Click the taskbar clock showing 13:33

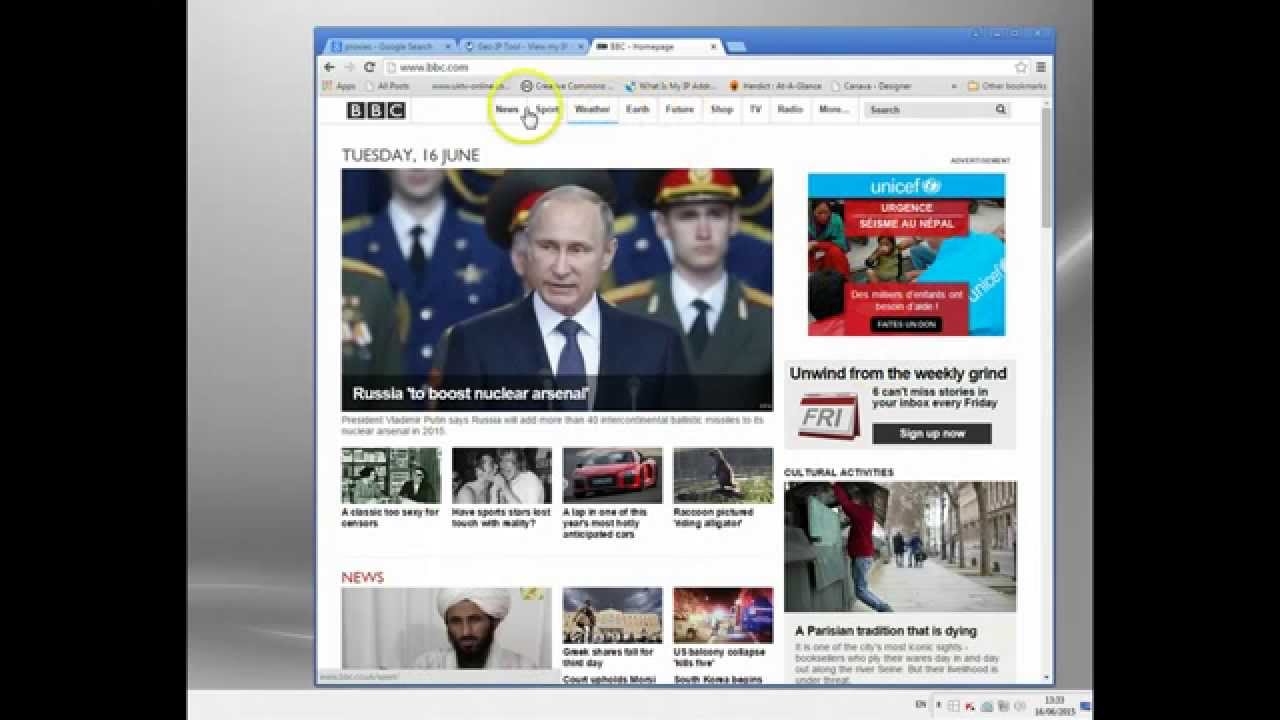coord(1053,705)
